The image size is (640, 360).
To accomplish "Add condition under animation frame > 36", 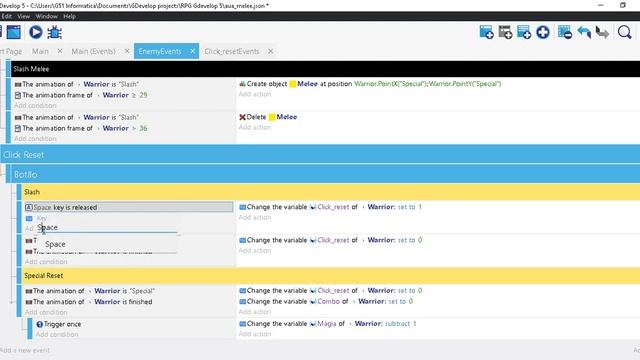I will click(35, 139).
